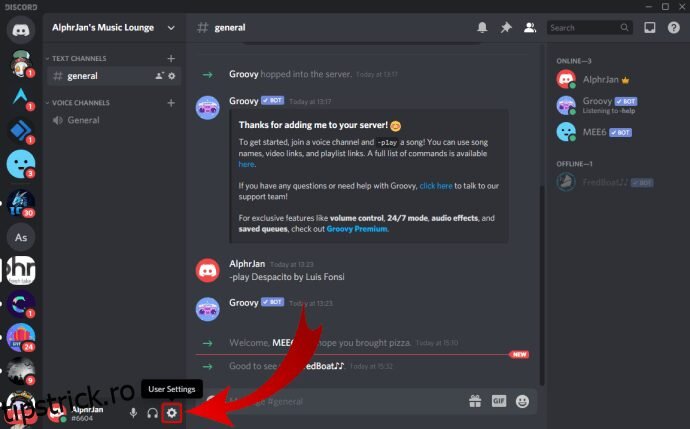
Task: Click the Groovy username on embed message
Action: [243, 101]
